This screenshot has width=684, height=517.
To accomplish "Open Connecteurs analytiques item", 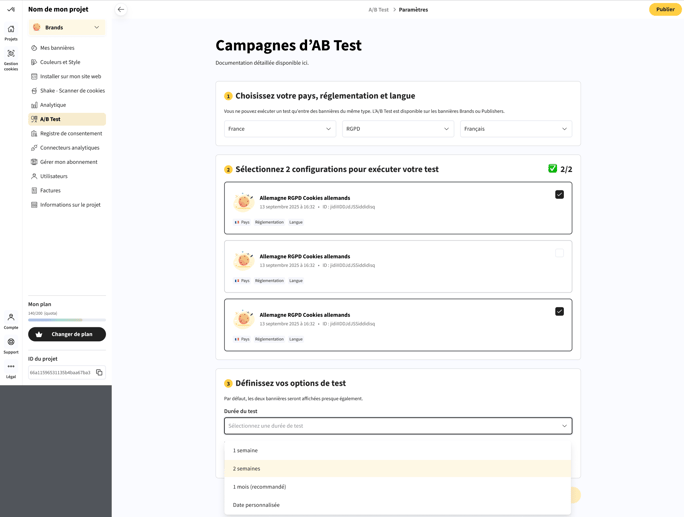I will pyautogui.click(x=67, y=148).
